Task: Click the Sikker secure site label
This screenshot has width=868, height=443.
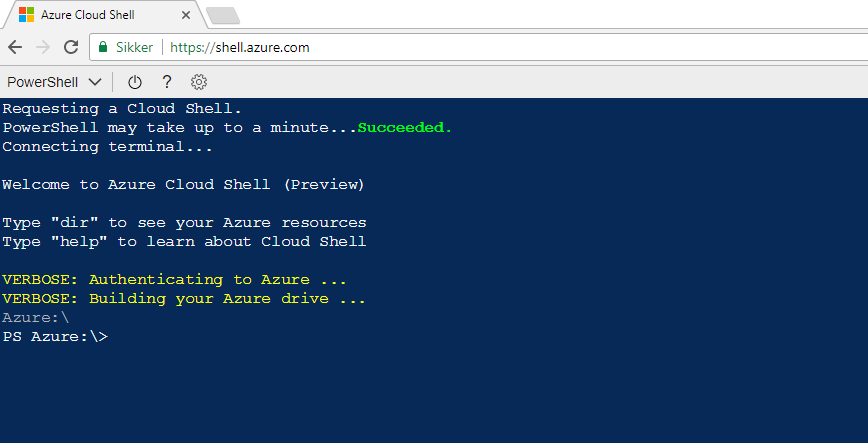Action: [134, 47]
